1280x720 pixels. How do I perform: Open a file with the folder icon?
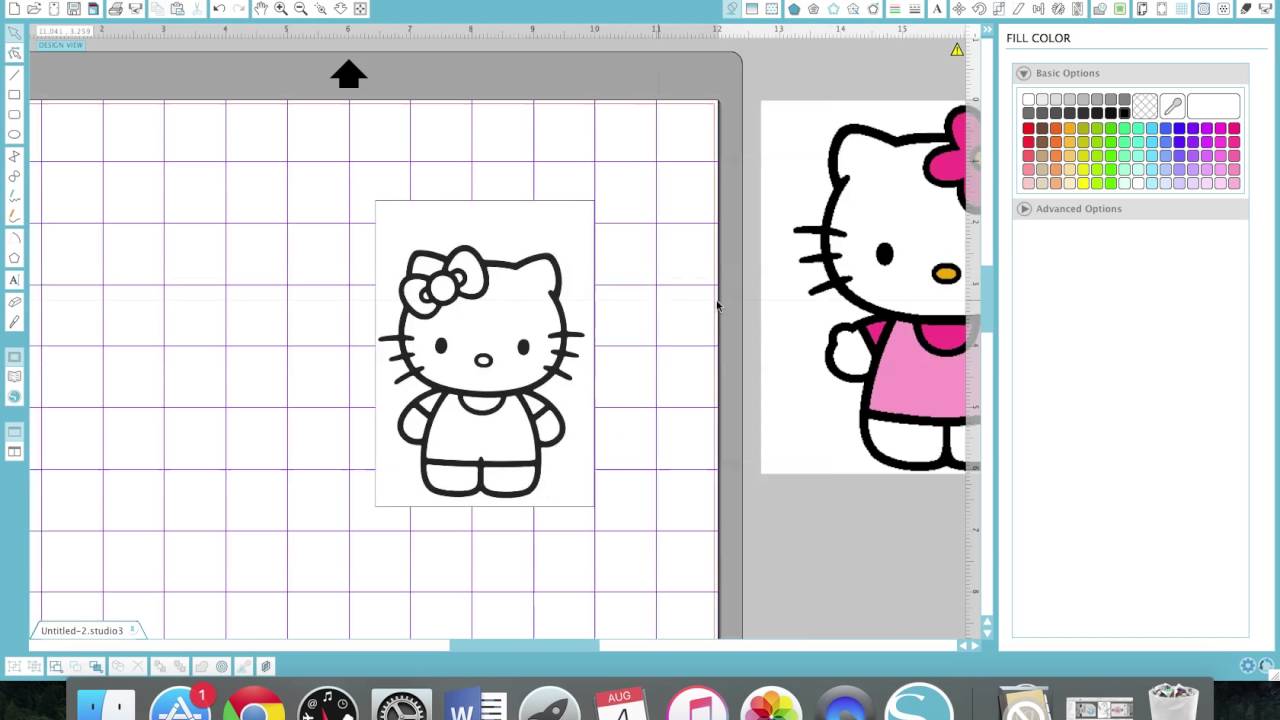pyautogui.click(x=34, y=9)
